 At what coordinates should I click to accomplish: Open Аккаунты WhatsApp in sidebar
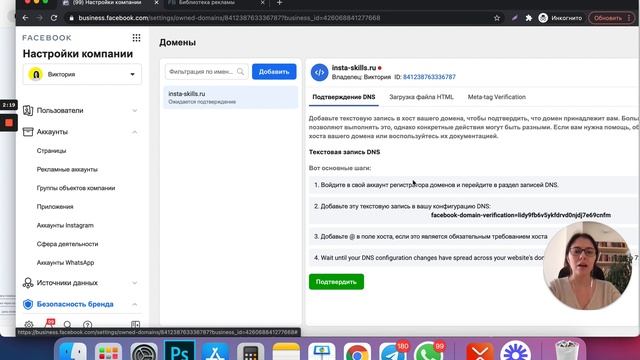point(65,262)
